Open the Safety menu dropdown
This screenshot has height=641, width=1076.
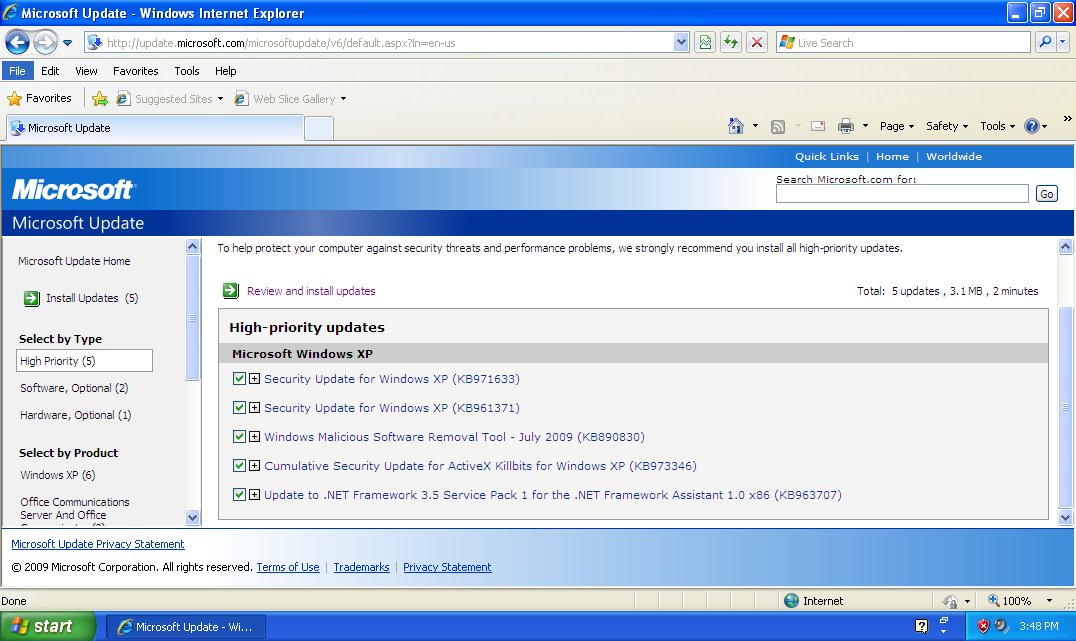click(947, 126)
